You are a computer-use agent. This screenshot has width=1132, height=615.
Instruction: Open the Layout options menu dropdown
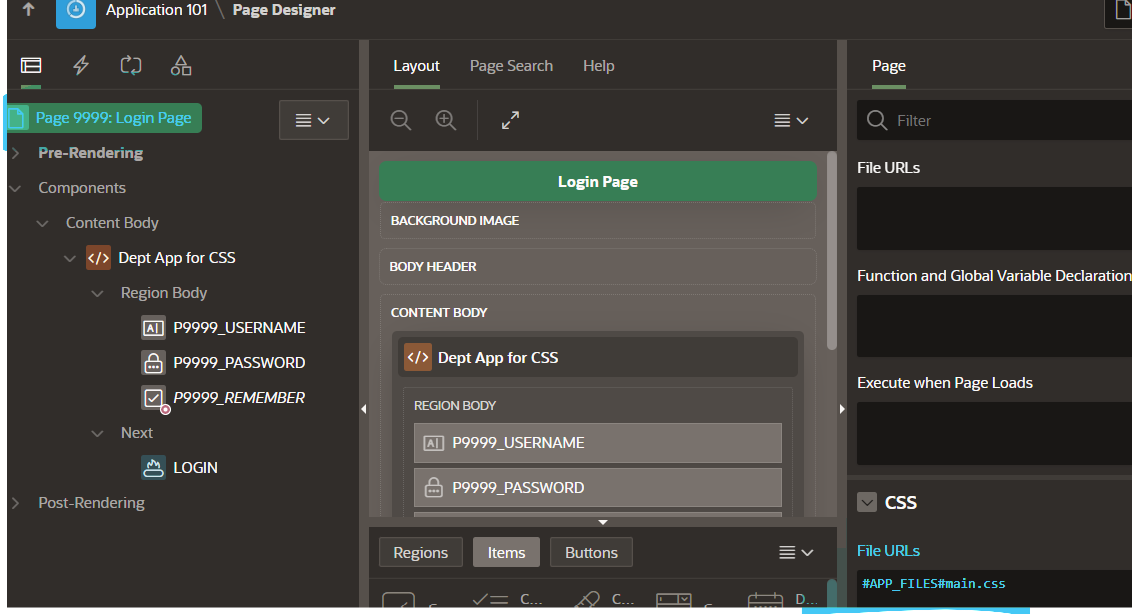(x=791, y=120)
